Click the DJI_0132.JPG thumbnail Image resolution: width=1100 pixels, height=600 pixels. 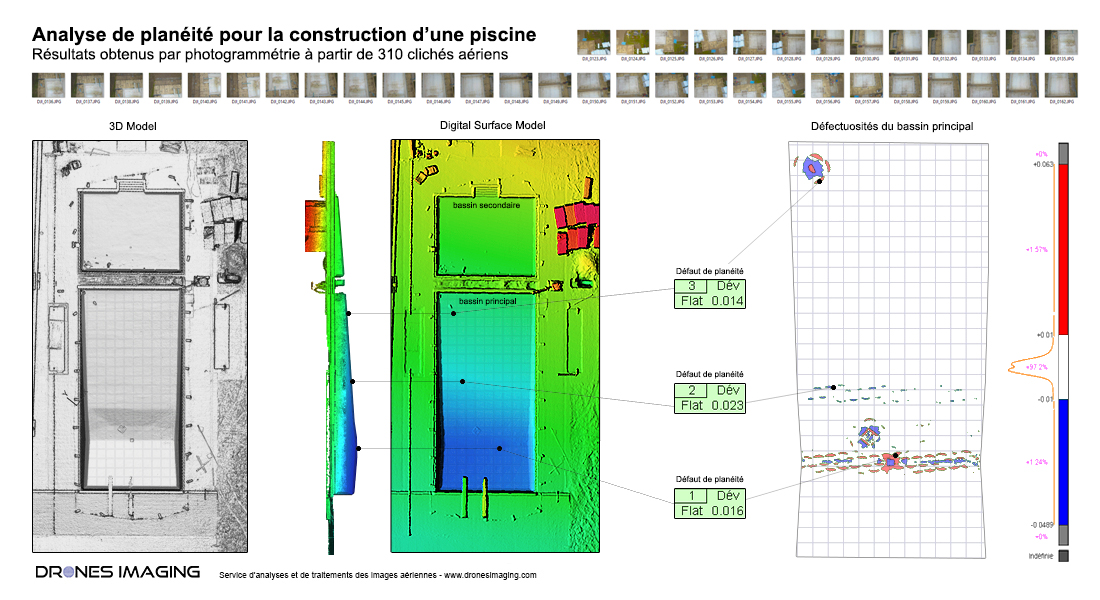(x=944, y=42)
